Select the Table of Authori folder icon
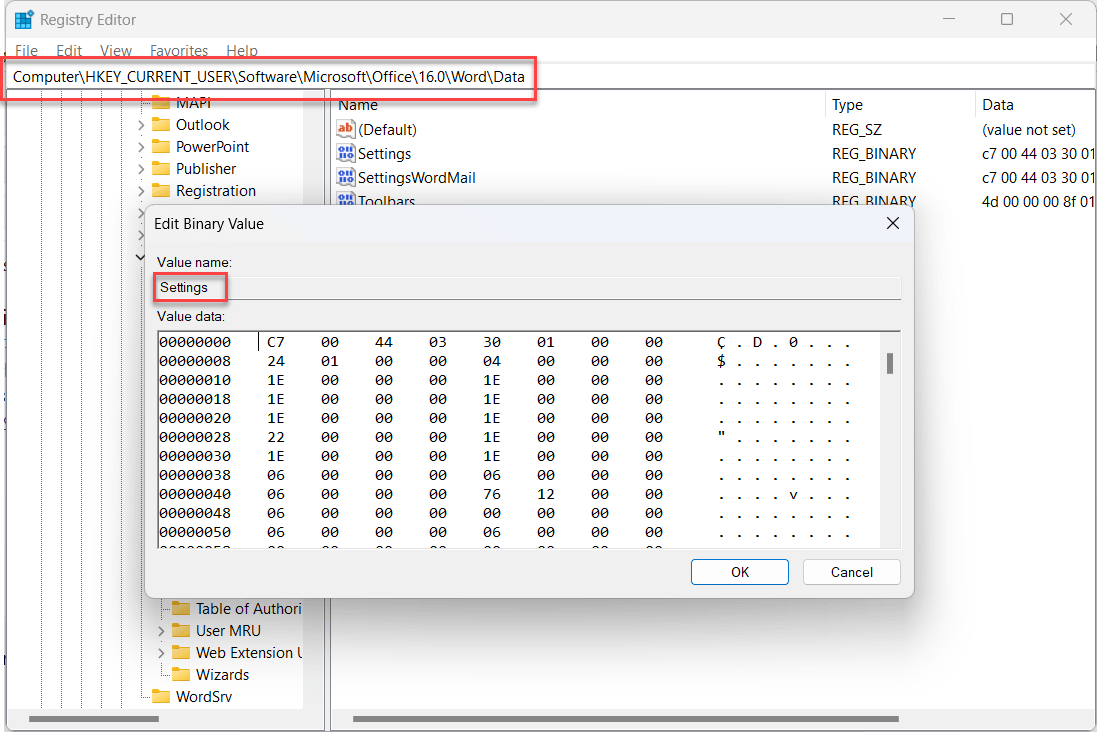This screenshot has height=732, width=1097. pyautogui.click(x=181, y=609)
